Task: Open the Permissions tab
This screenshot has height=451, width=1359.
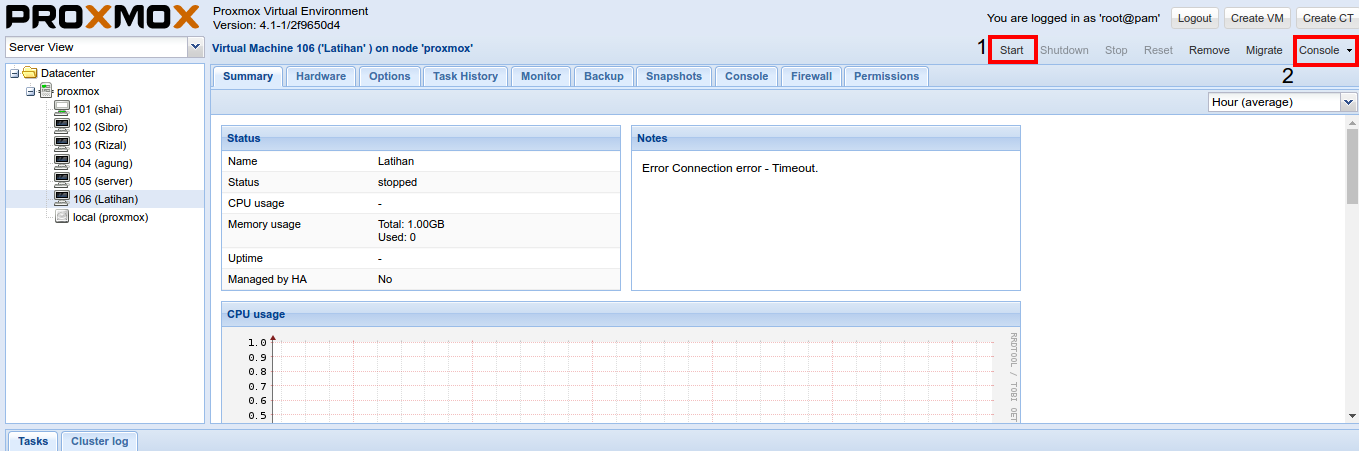Action: tap(886, 76)
